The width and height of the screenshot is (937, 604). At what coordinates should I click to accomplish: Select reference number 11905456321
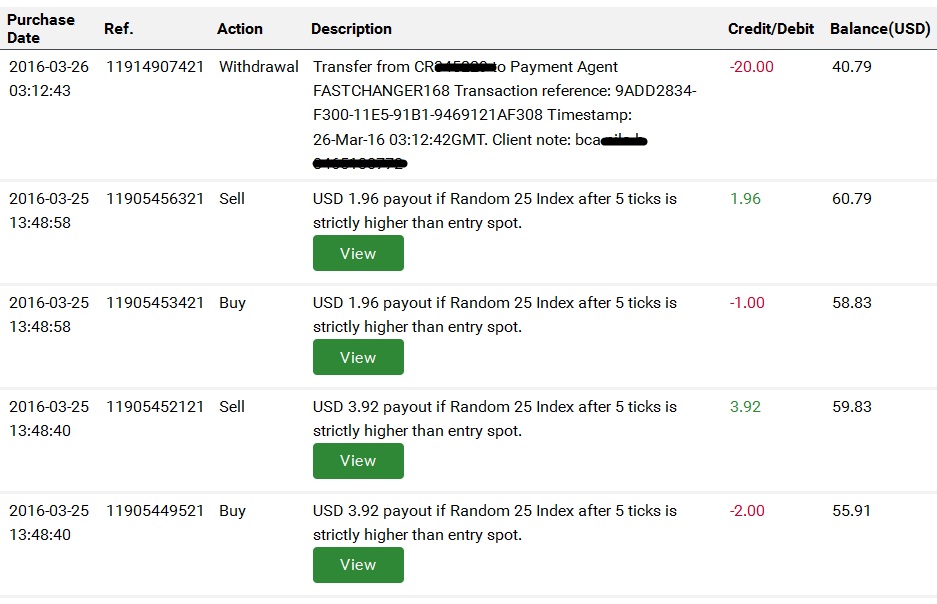pyautogui.click(x=155, y=199)
